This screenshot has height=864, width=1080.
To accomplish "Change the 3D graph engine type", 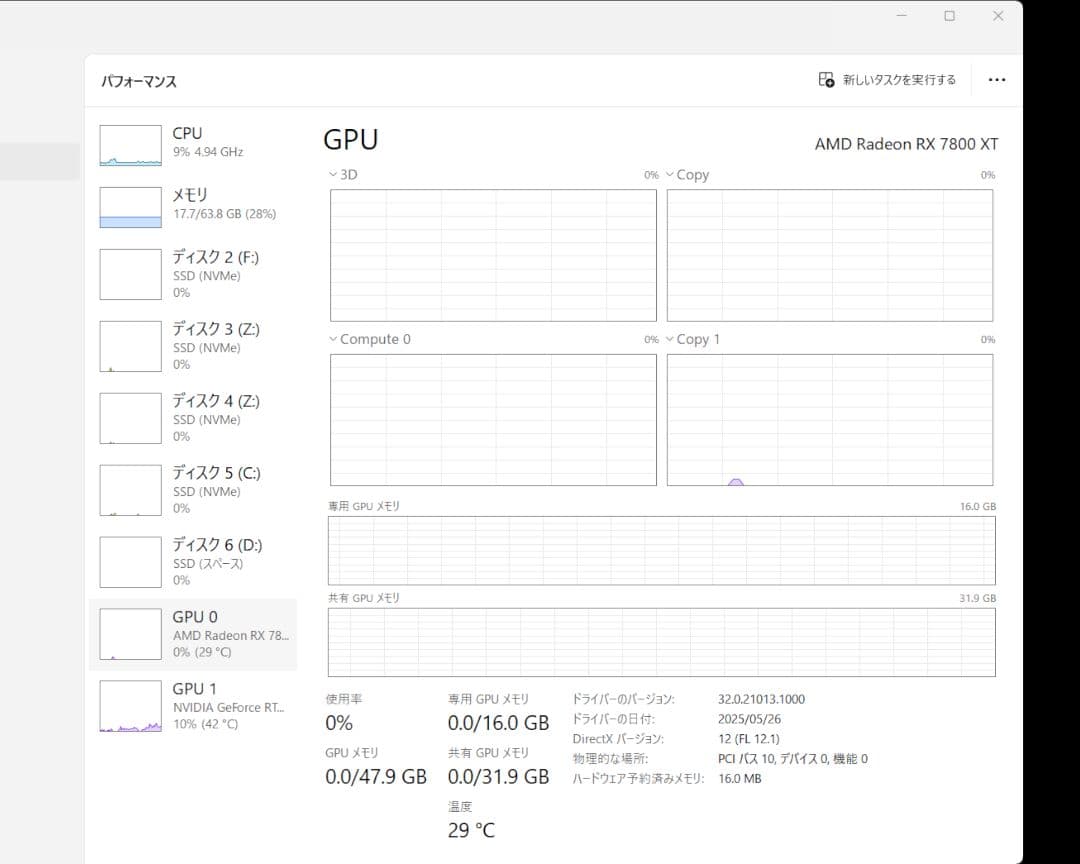I will pos(331,174).
